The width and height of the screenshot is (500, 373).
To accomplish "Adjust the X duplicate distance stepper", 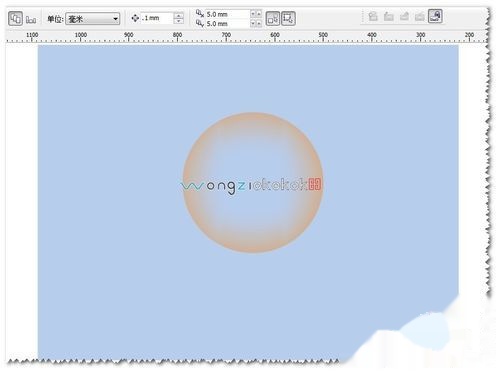I will pos(256,14).
